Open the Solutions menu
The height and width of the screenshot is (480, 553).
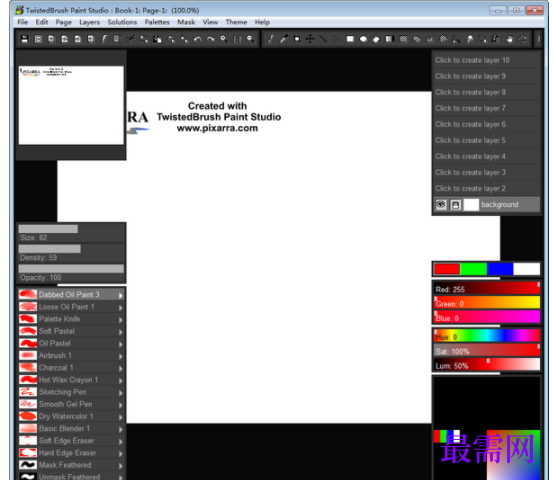pos(122,22)
